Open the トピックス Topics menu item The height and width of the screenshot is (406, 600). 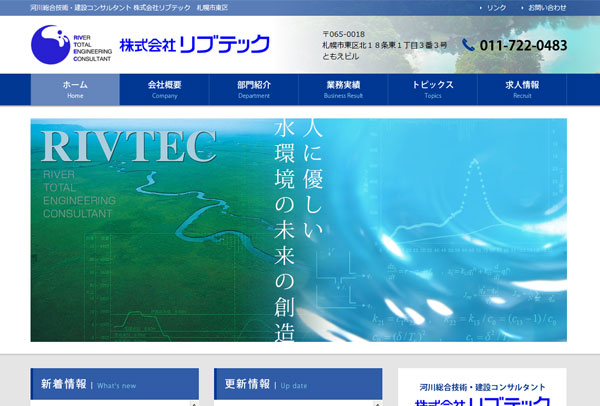(x=433, y=89)
